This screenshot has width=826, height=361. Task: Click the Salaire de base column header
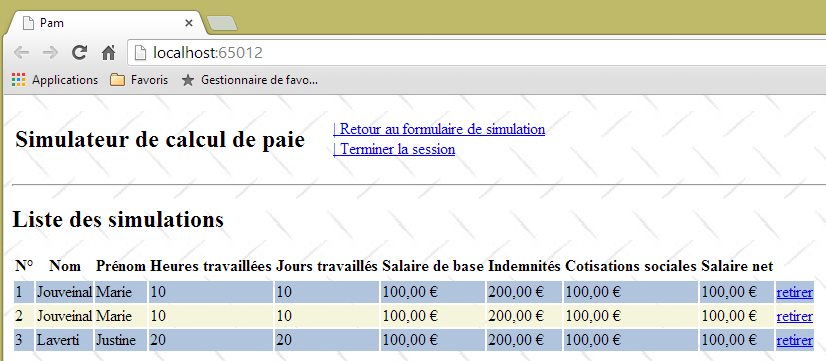tap(433, 266)
